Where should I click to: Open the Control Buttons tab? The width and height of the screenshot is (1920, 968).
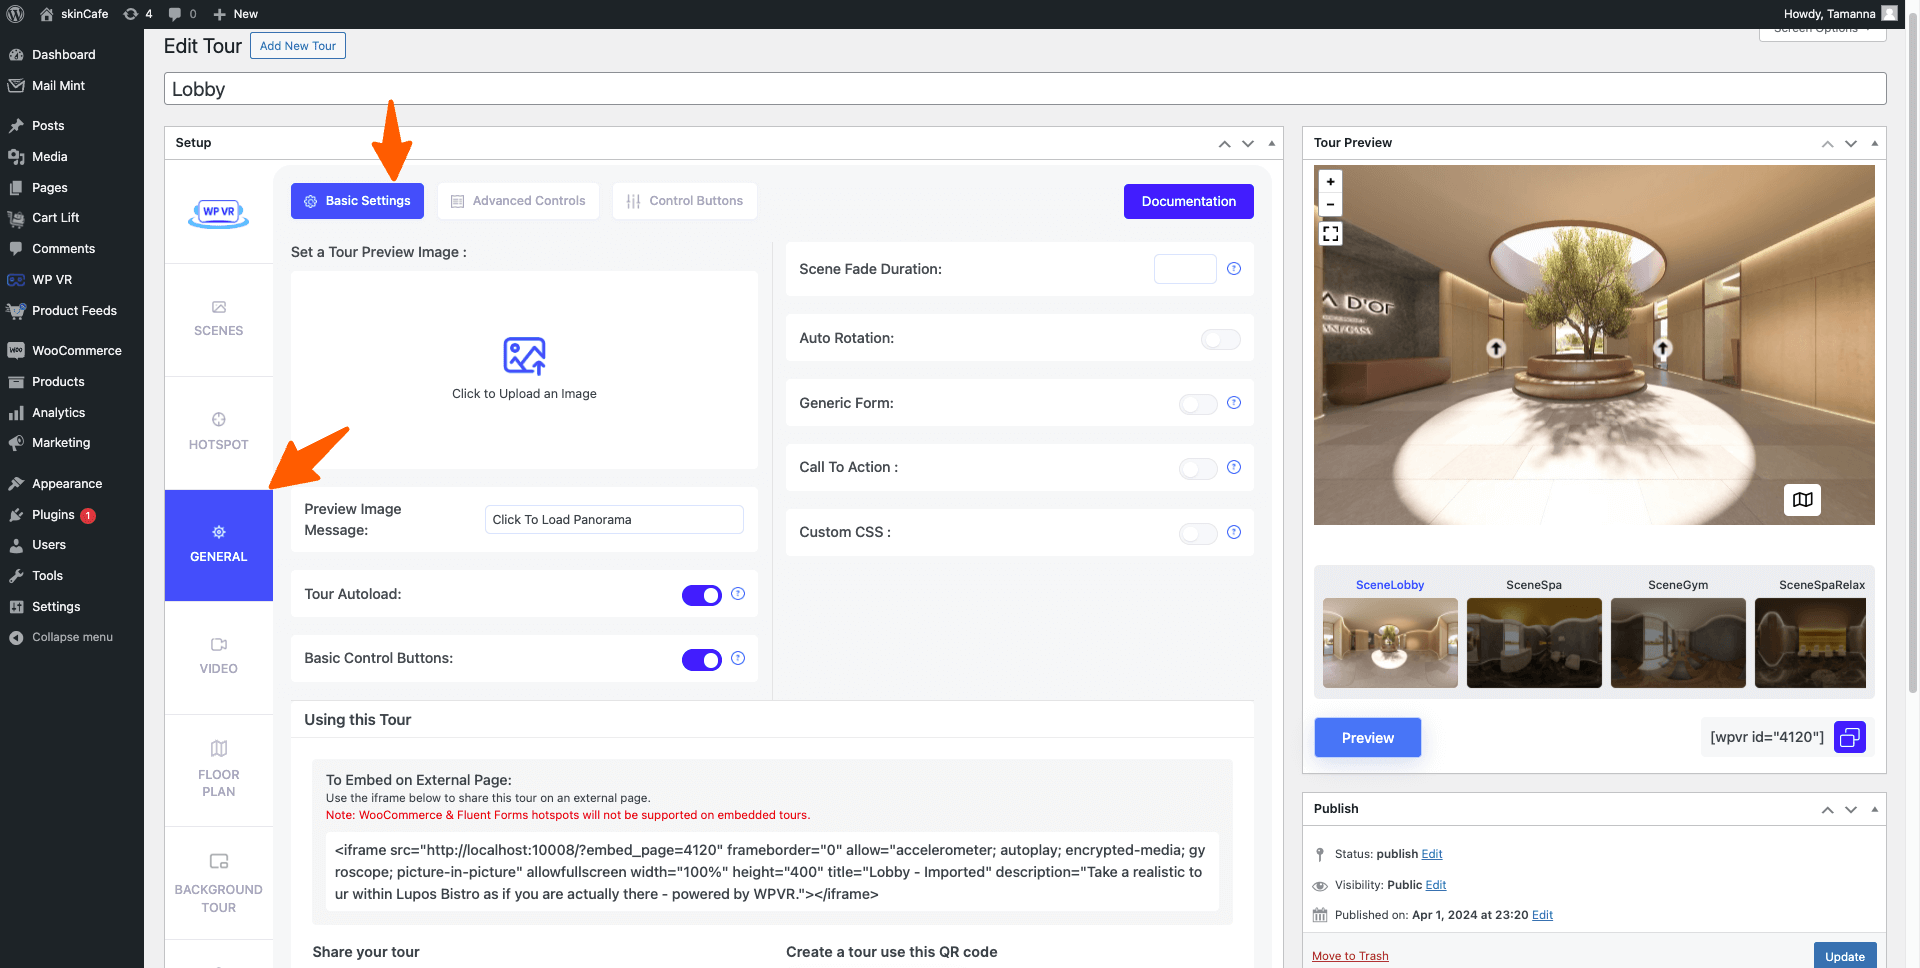685,201
